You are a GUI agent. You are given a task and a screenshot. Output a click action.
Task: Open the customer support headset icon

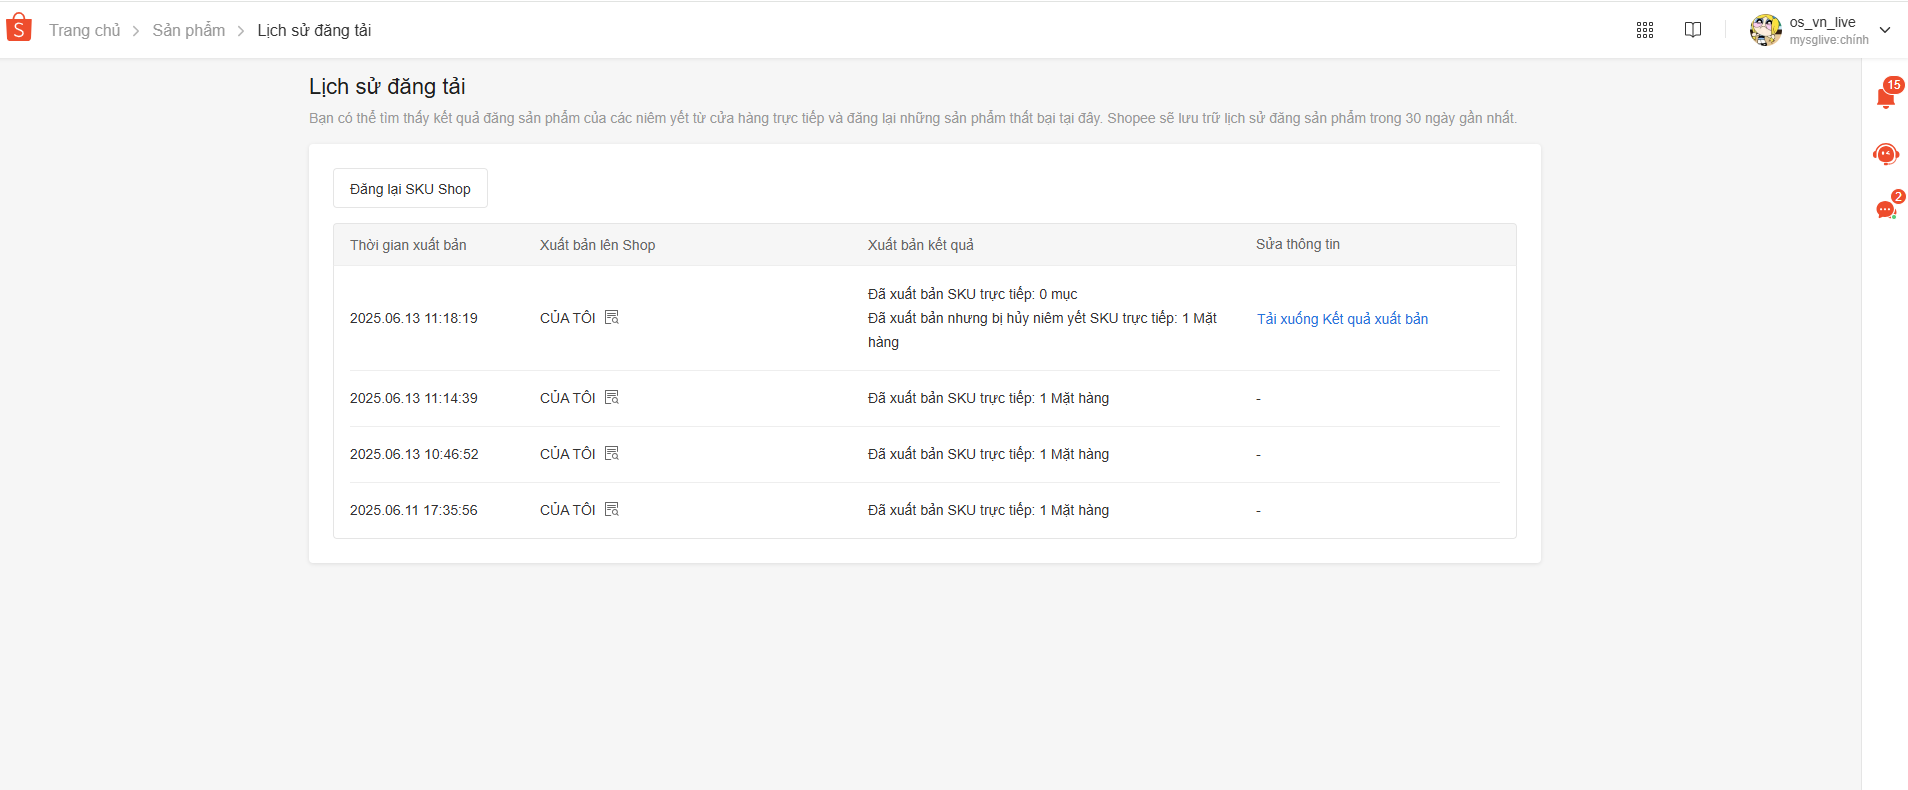coord(1886,154)
